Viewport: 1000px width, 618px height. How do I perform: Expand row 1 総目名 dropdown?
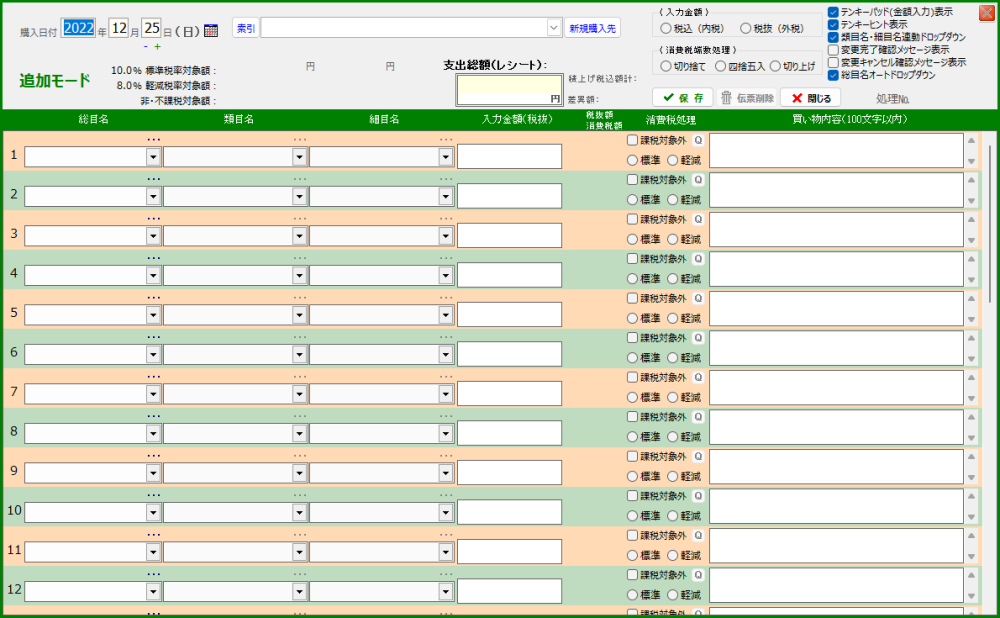[x=153, y=157]
